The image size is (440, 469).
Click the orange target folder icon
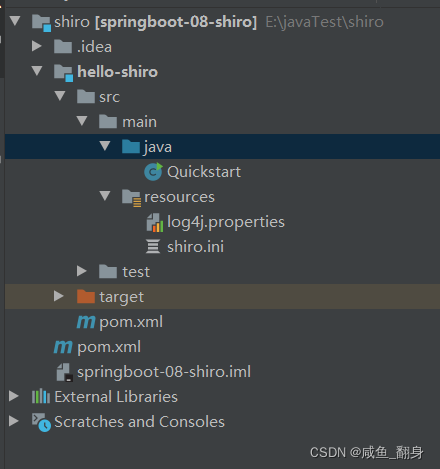[86, 296]
